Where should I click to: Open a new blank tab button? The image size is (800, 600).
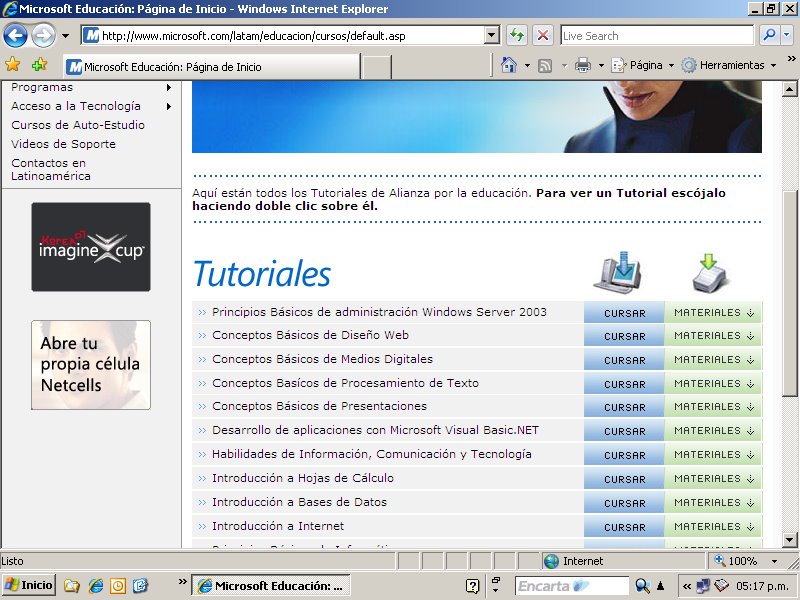(376, 67)
